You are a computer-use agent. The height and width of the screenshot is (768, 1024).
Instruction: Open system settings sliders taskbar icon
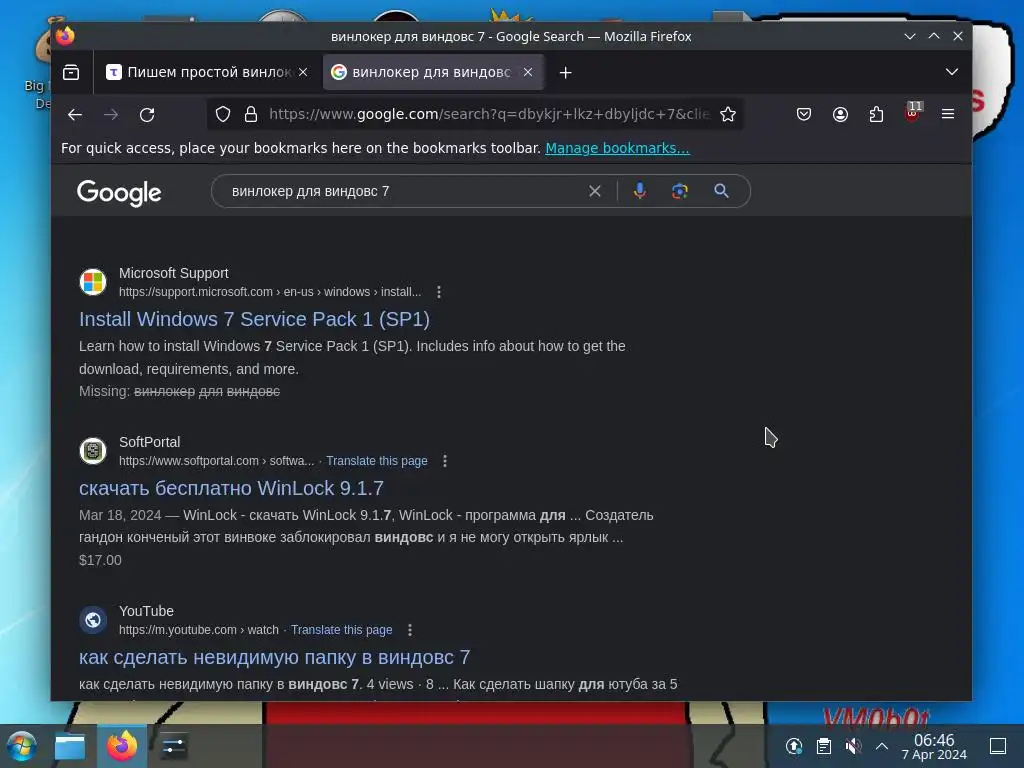pos(173,746)
